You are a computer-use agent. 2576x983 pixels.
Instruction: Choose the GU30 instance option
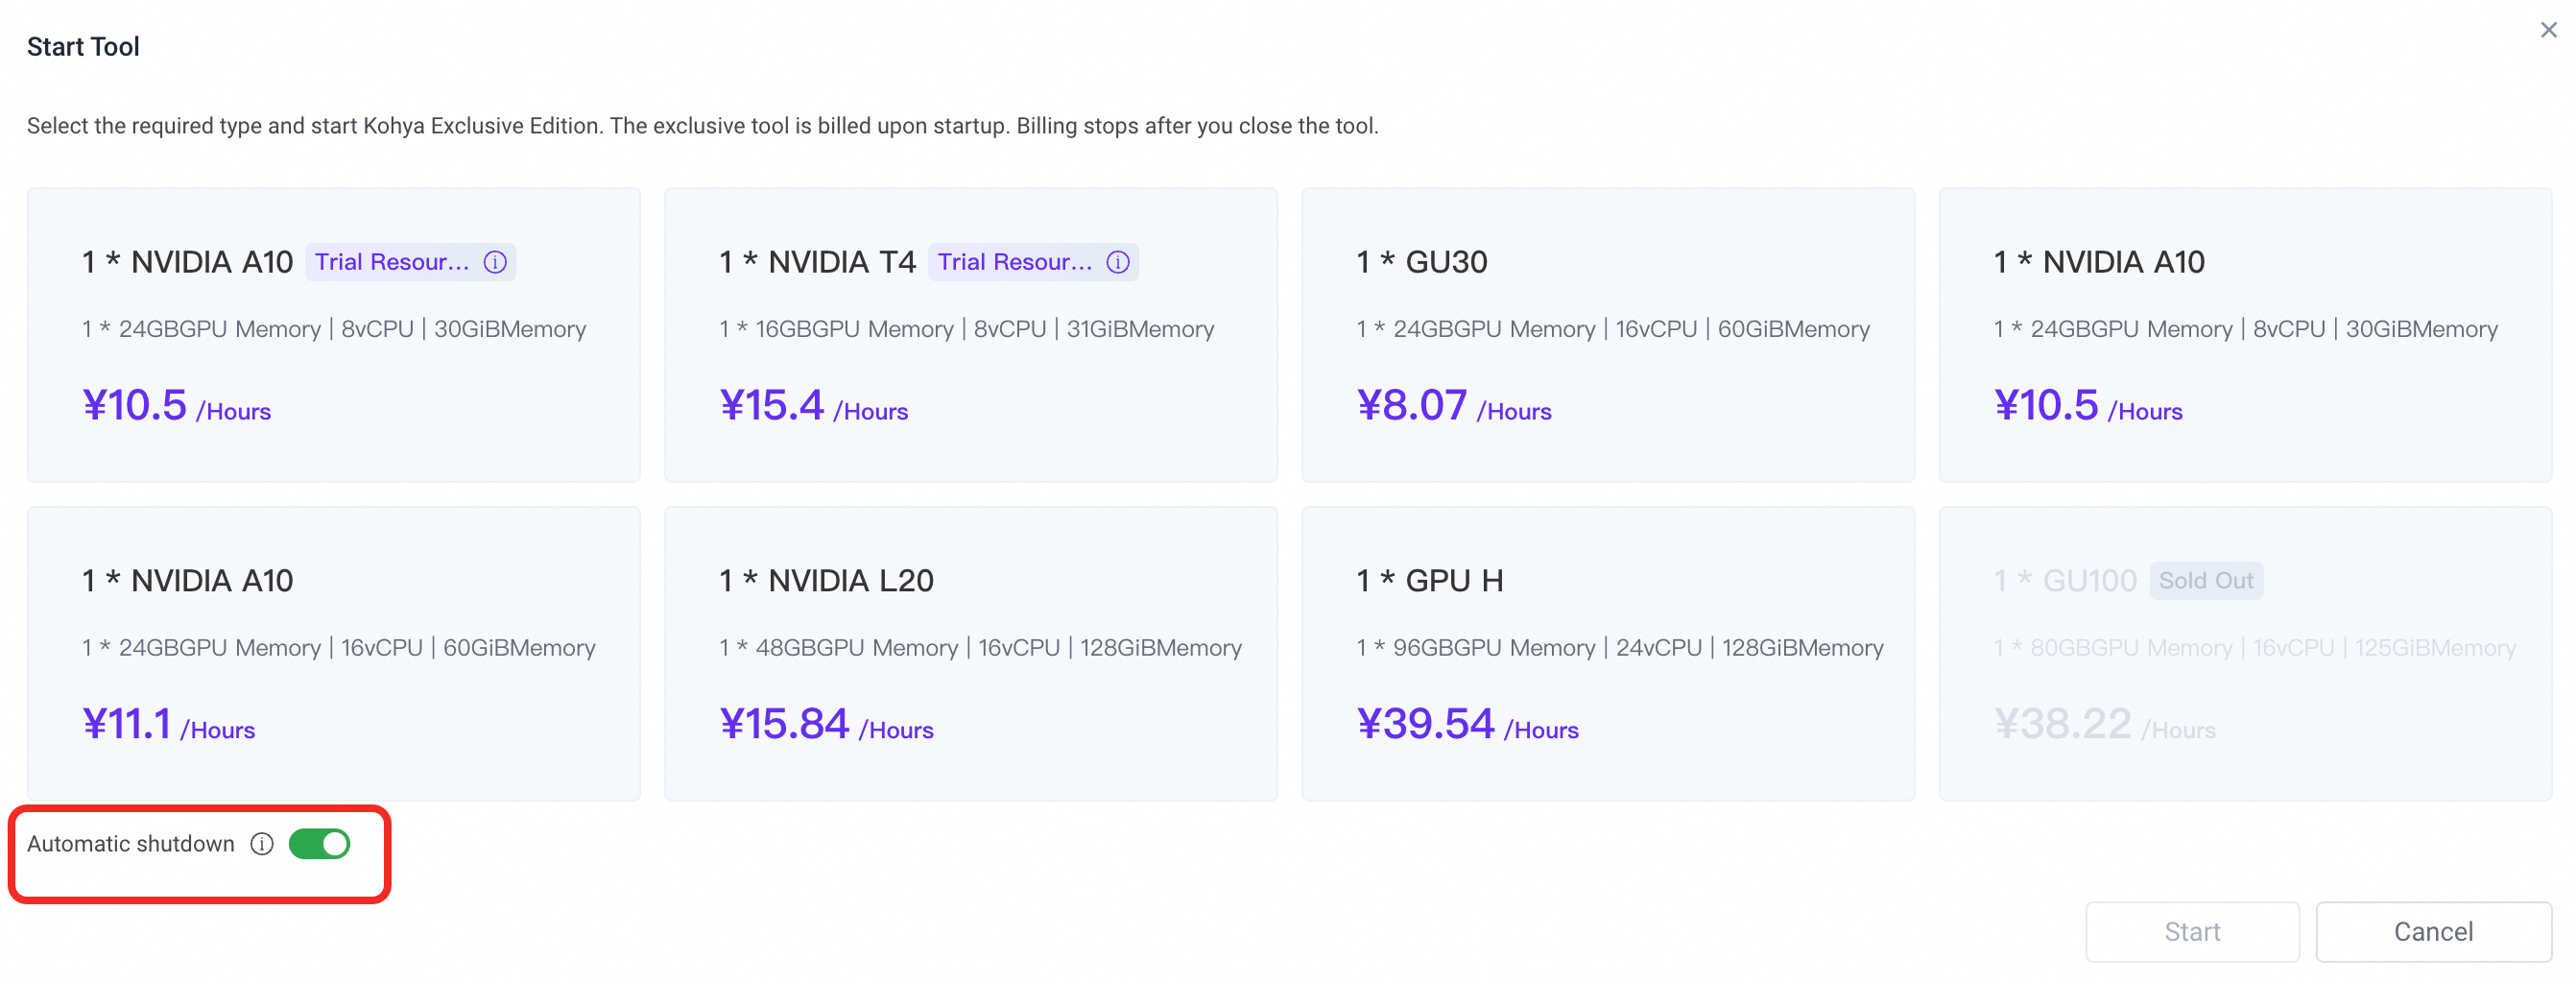[x=1607, y=335]
